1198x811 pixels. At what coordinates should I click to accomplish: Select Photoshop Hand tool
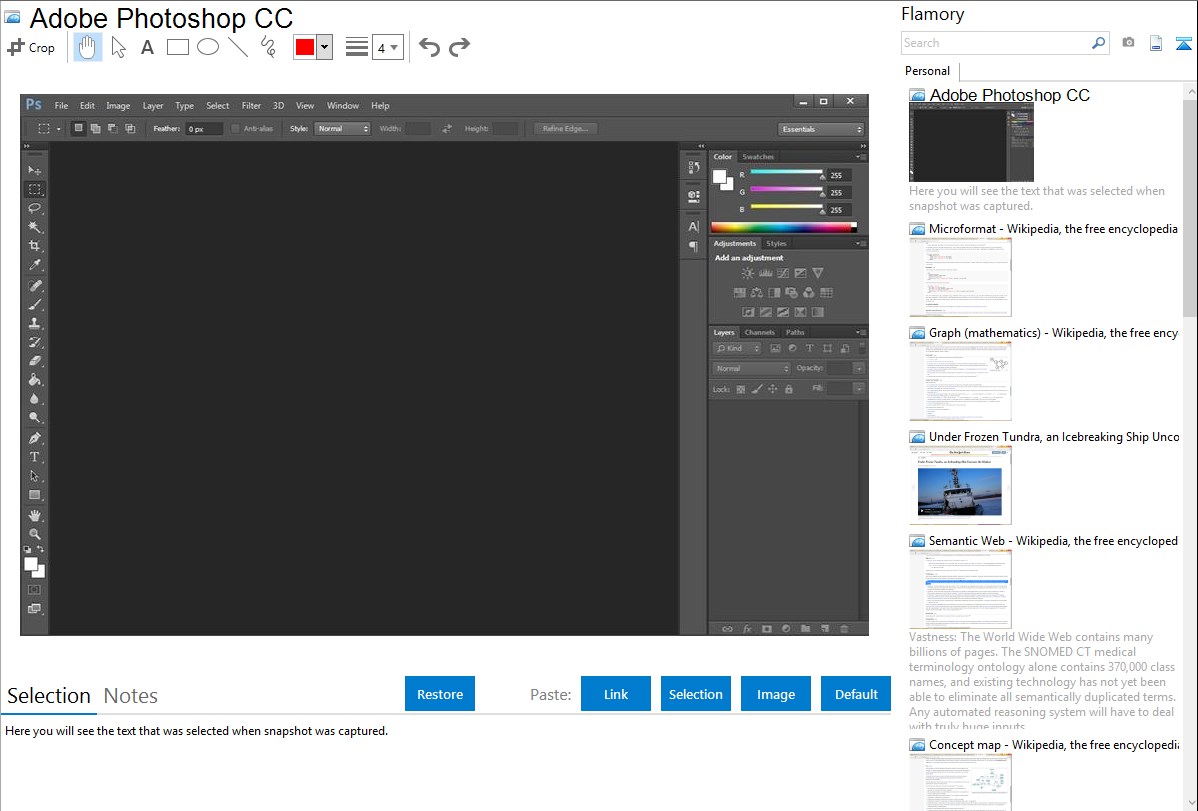[34, 515]
